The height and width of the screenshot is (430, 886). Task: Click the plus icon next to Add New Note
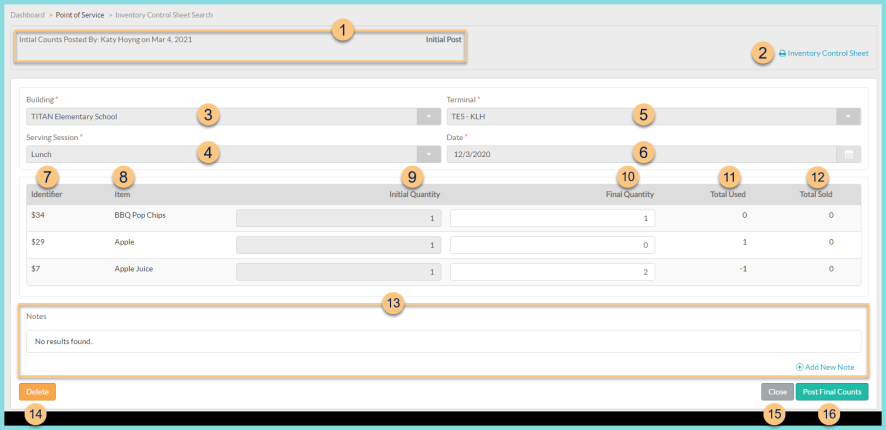[x=800, y=367]
